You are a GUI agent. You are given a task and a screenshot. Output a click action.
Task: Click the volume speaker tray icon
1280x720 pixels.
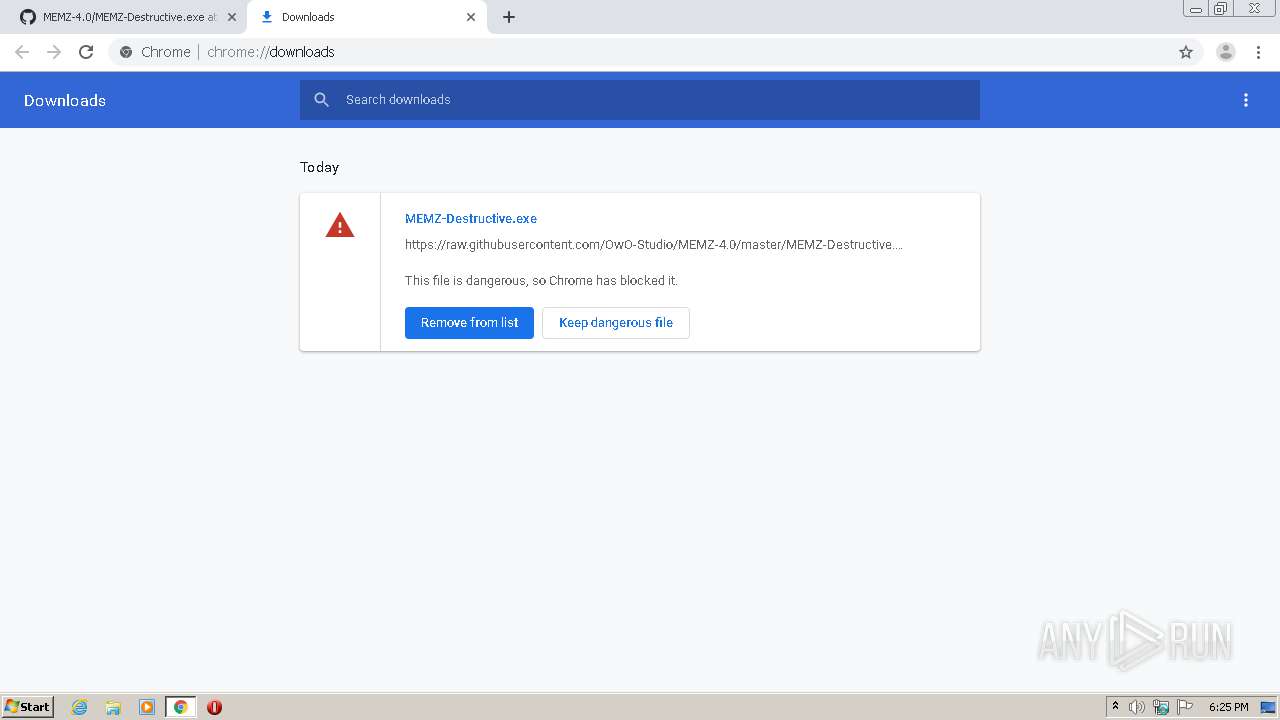1137,707
